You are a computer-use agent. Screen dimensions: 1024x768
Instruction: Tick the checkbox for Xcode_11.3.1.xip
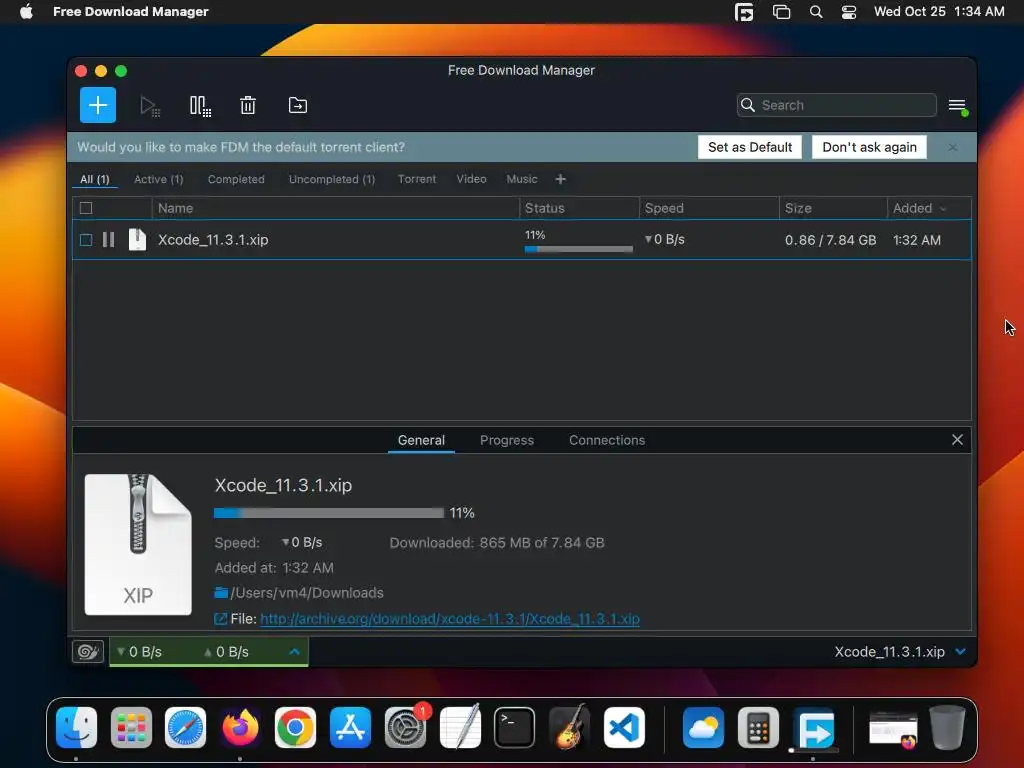[86, 240]
